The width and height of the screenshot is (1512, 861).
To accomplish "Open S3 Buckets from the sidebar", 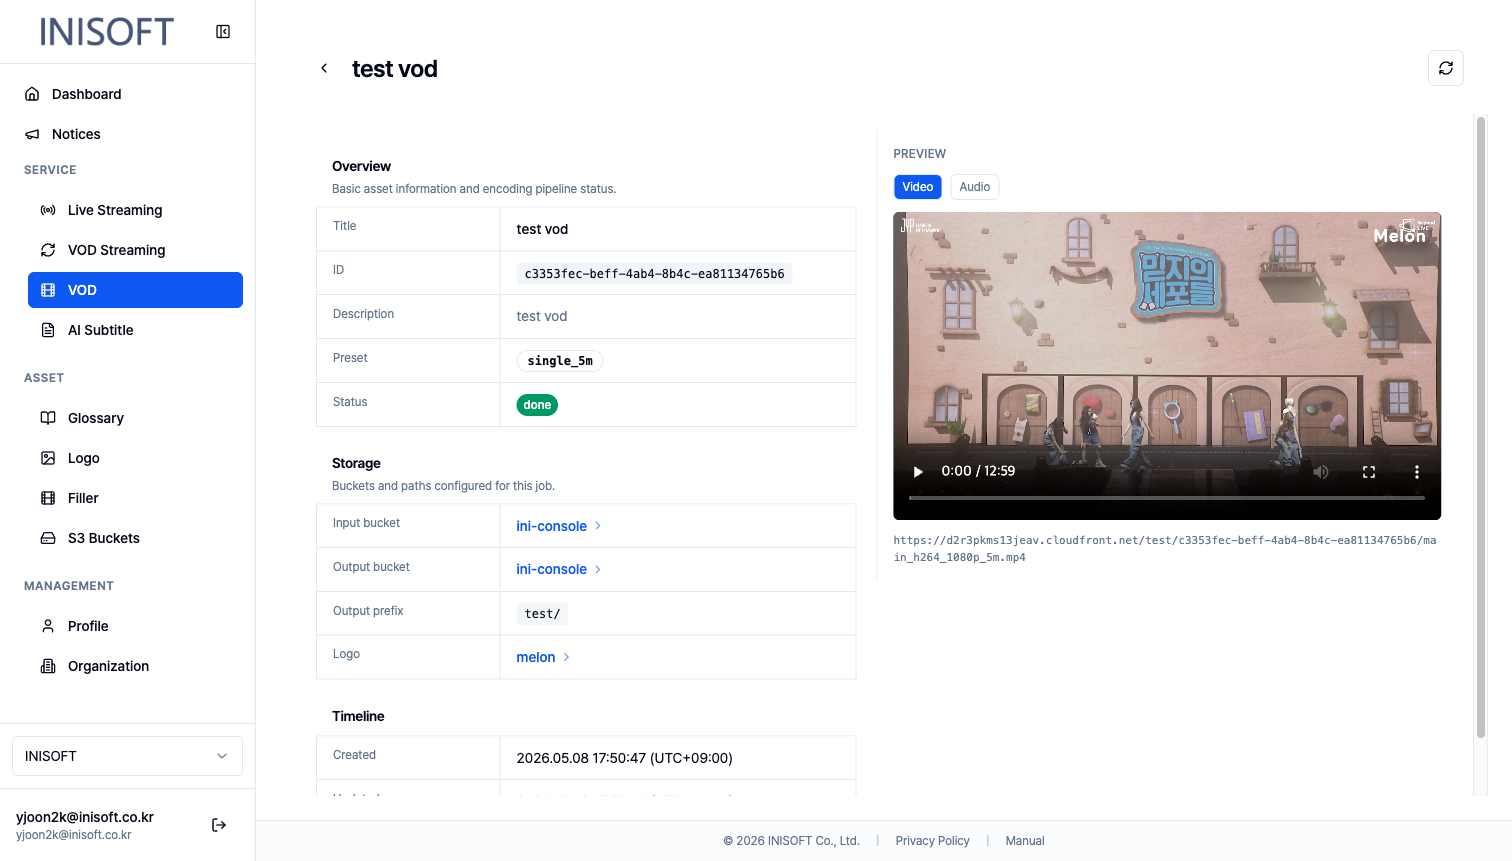I will pos(135,538).
